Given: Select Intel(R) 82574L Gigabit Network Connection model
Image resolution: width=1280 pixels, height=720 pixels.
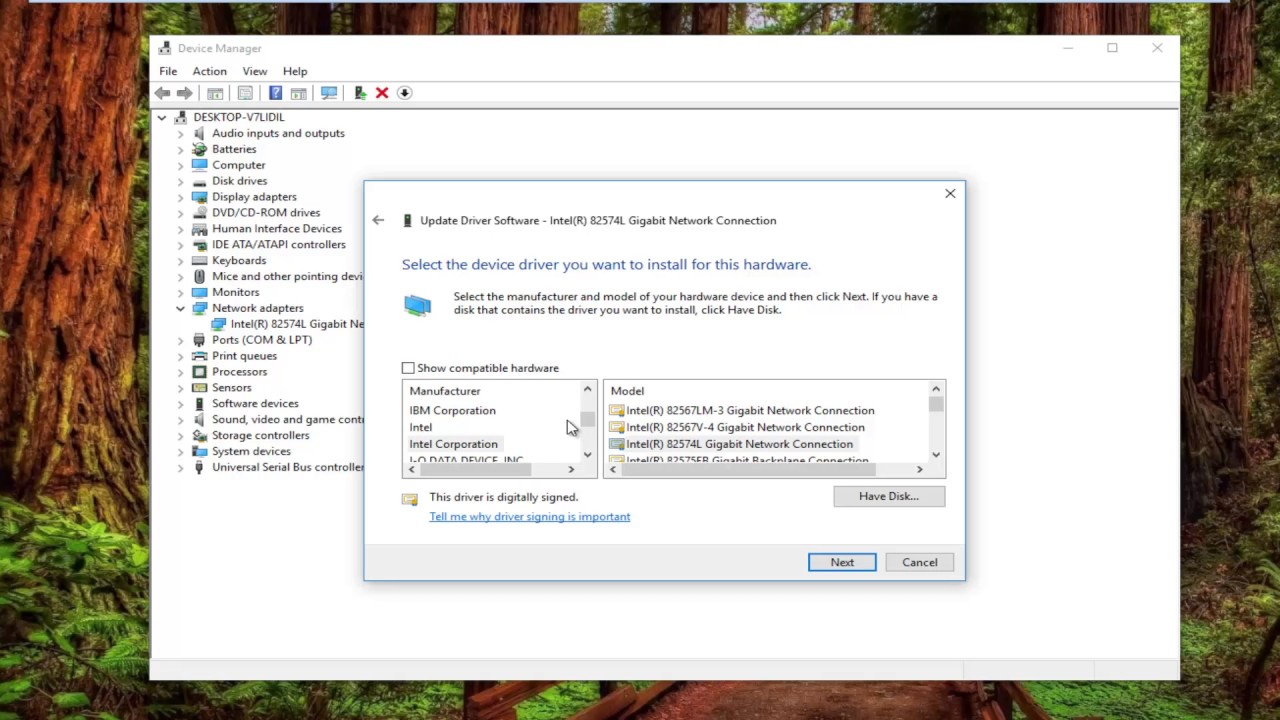Looking at the screenshot, I should click(740, 444).
